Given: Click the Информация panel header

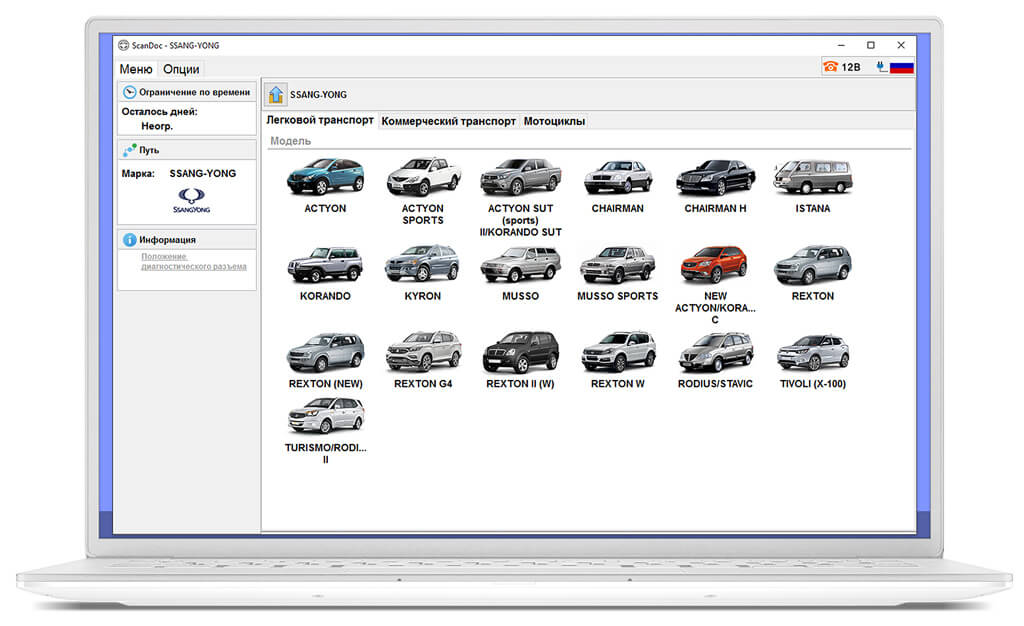Looking at the screenshot, I should coord(187,240).
